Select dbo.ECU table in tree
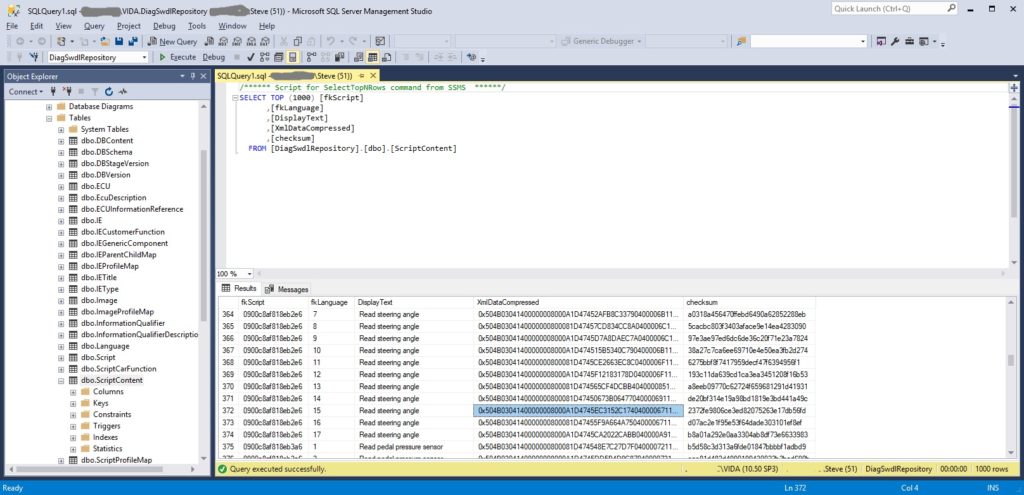Screen dimensions: 1024x495 95,186
